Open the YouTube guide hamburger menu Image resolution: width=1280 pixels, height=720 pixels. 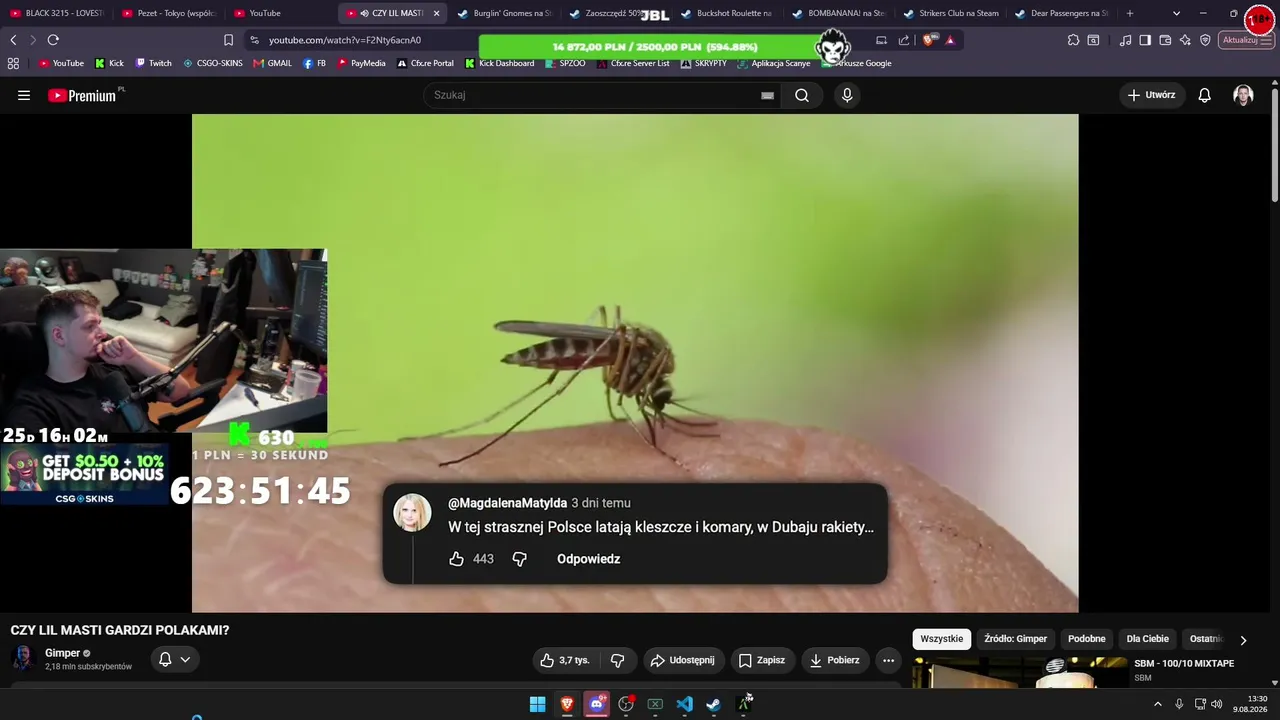[24, 95]
